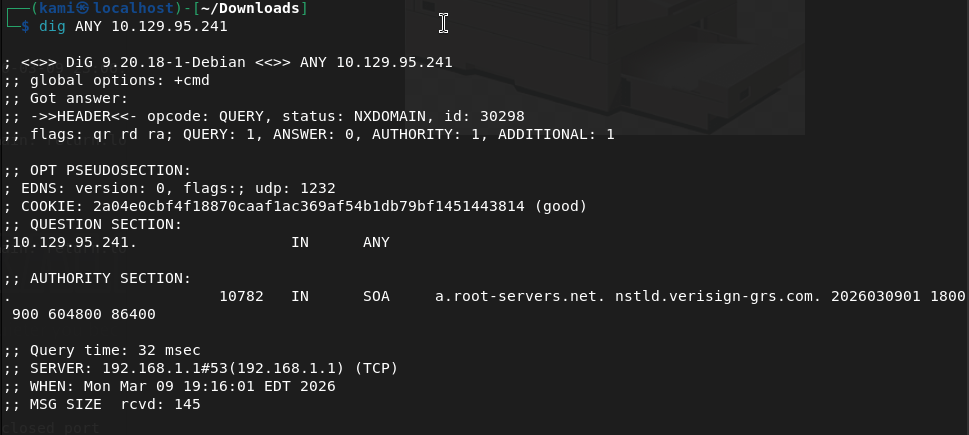Screen dimensions: 969x435
Task: Click the word dig in the command
Action: (x=50, y=26)
